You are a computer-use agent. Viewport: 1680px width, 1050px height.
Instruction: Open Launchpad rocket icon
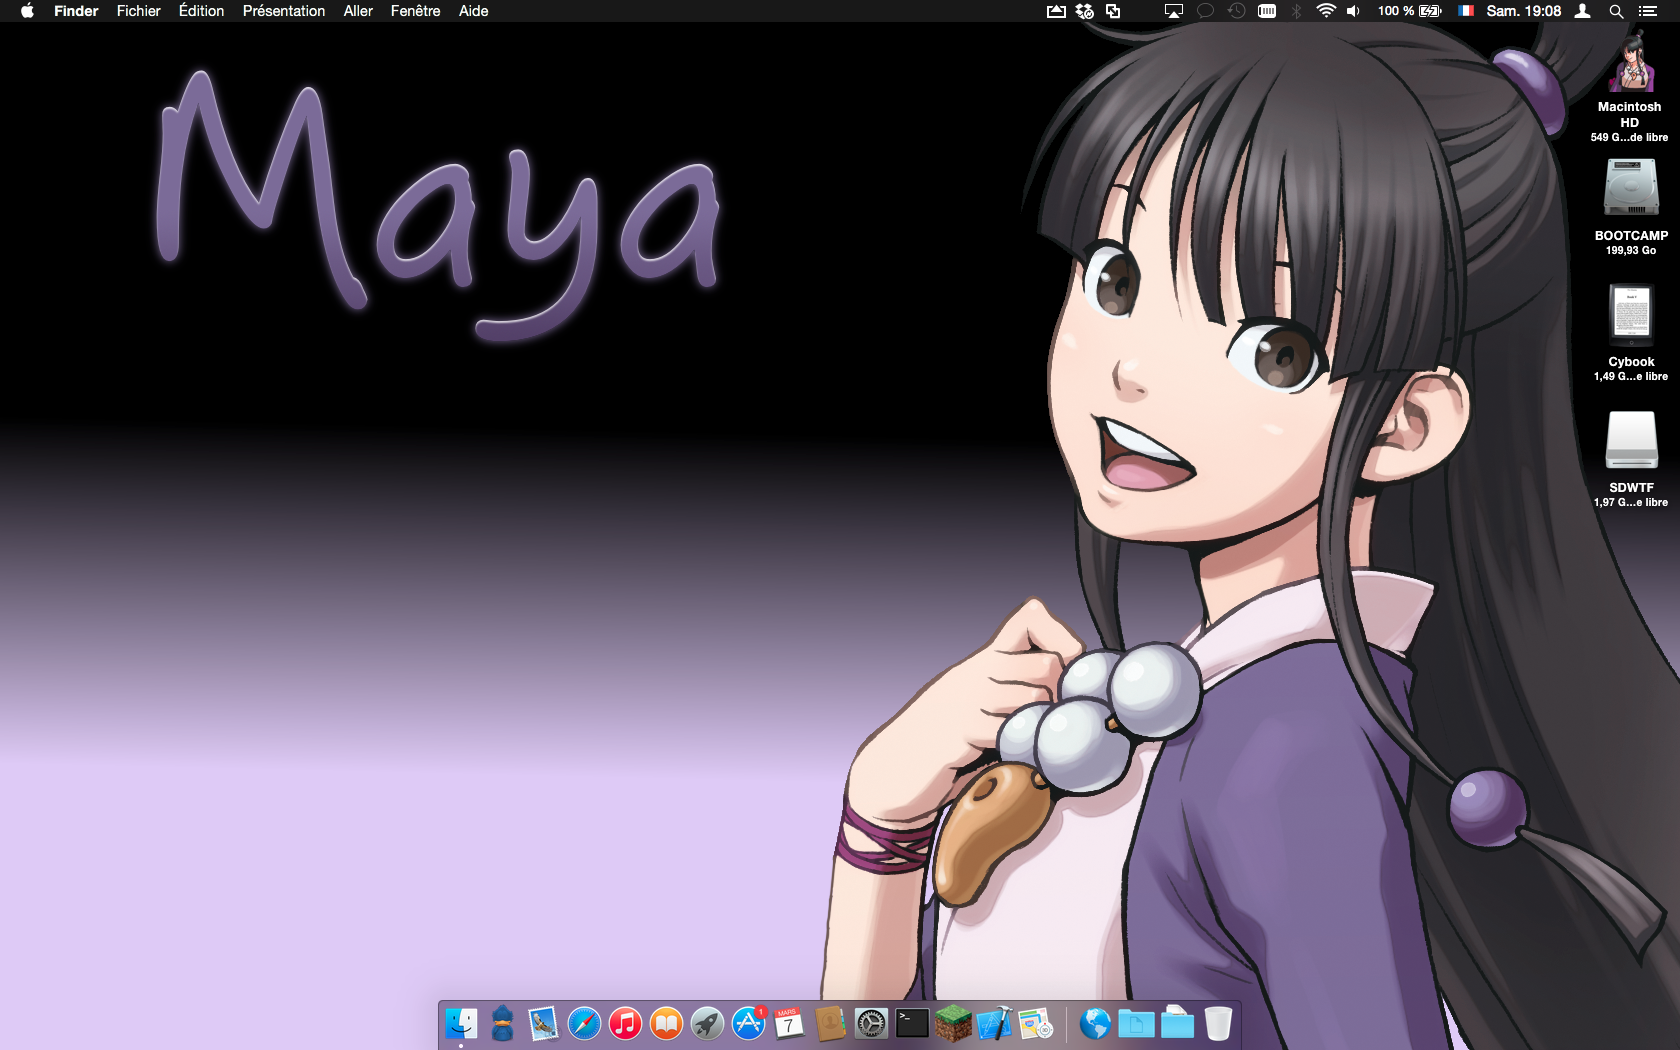coord(707,1023)
